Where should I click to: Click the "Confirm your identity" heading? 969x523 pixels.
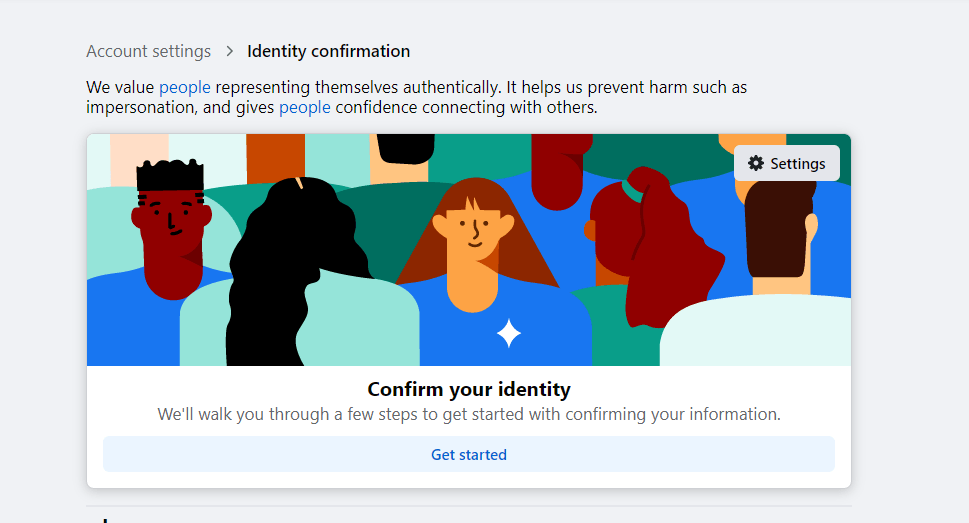(469, 389)
